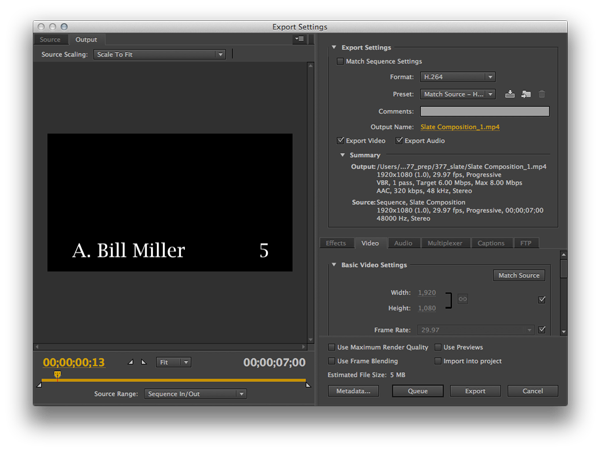Click the Height value 1,080
This screenshot has height=451, width=600.
pyautogui.click(x=427, y=308)
